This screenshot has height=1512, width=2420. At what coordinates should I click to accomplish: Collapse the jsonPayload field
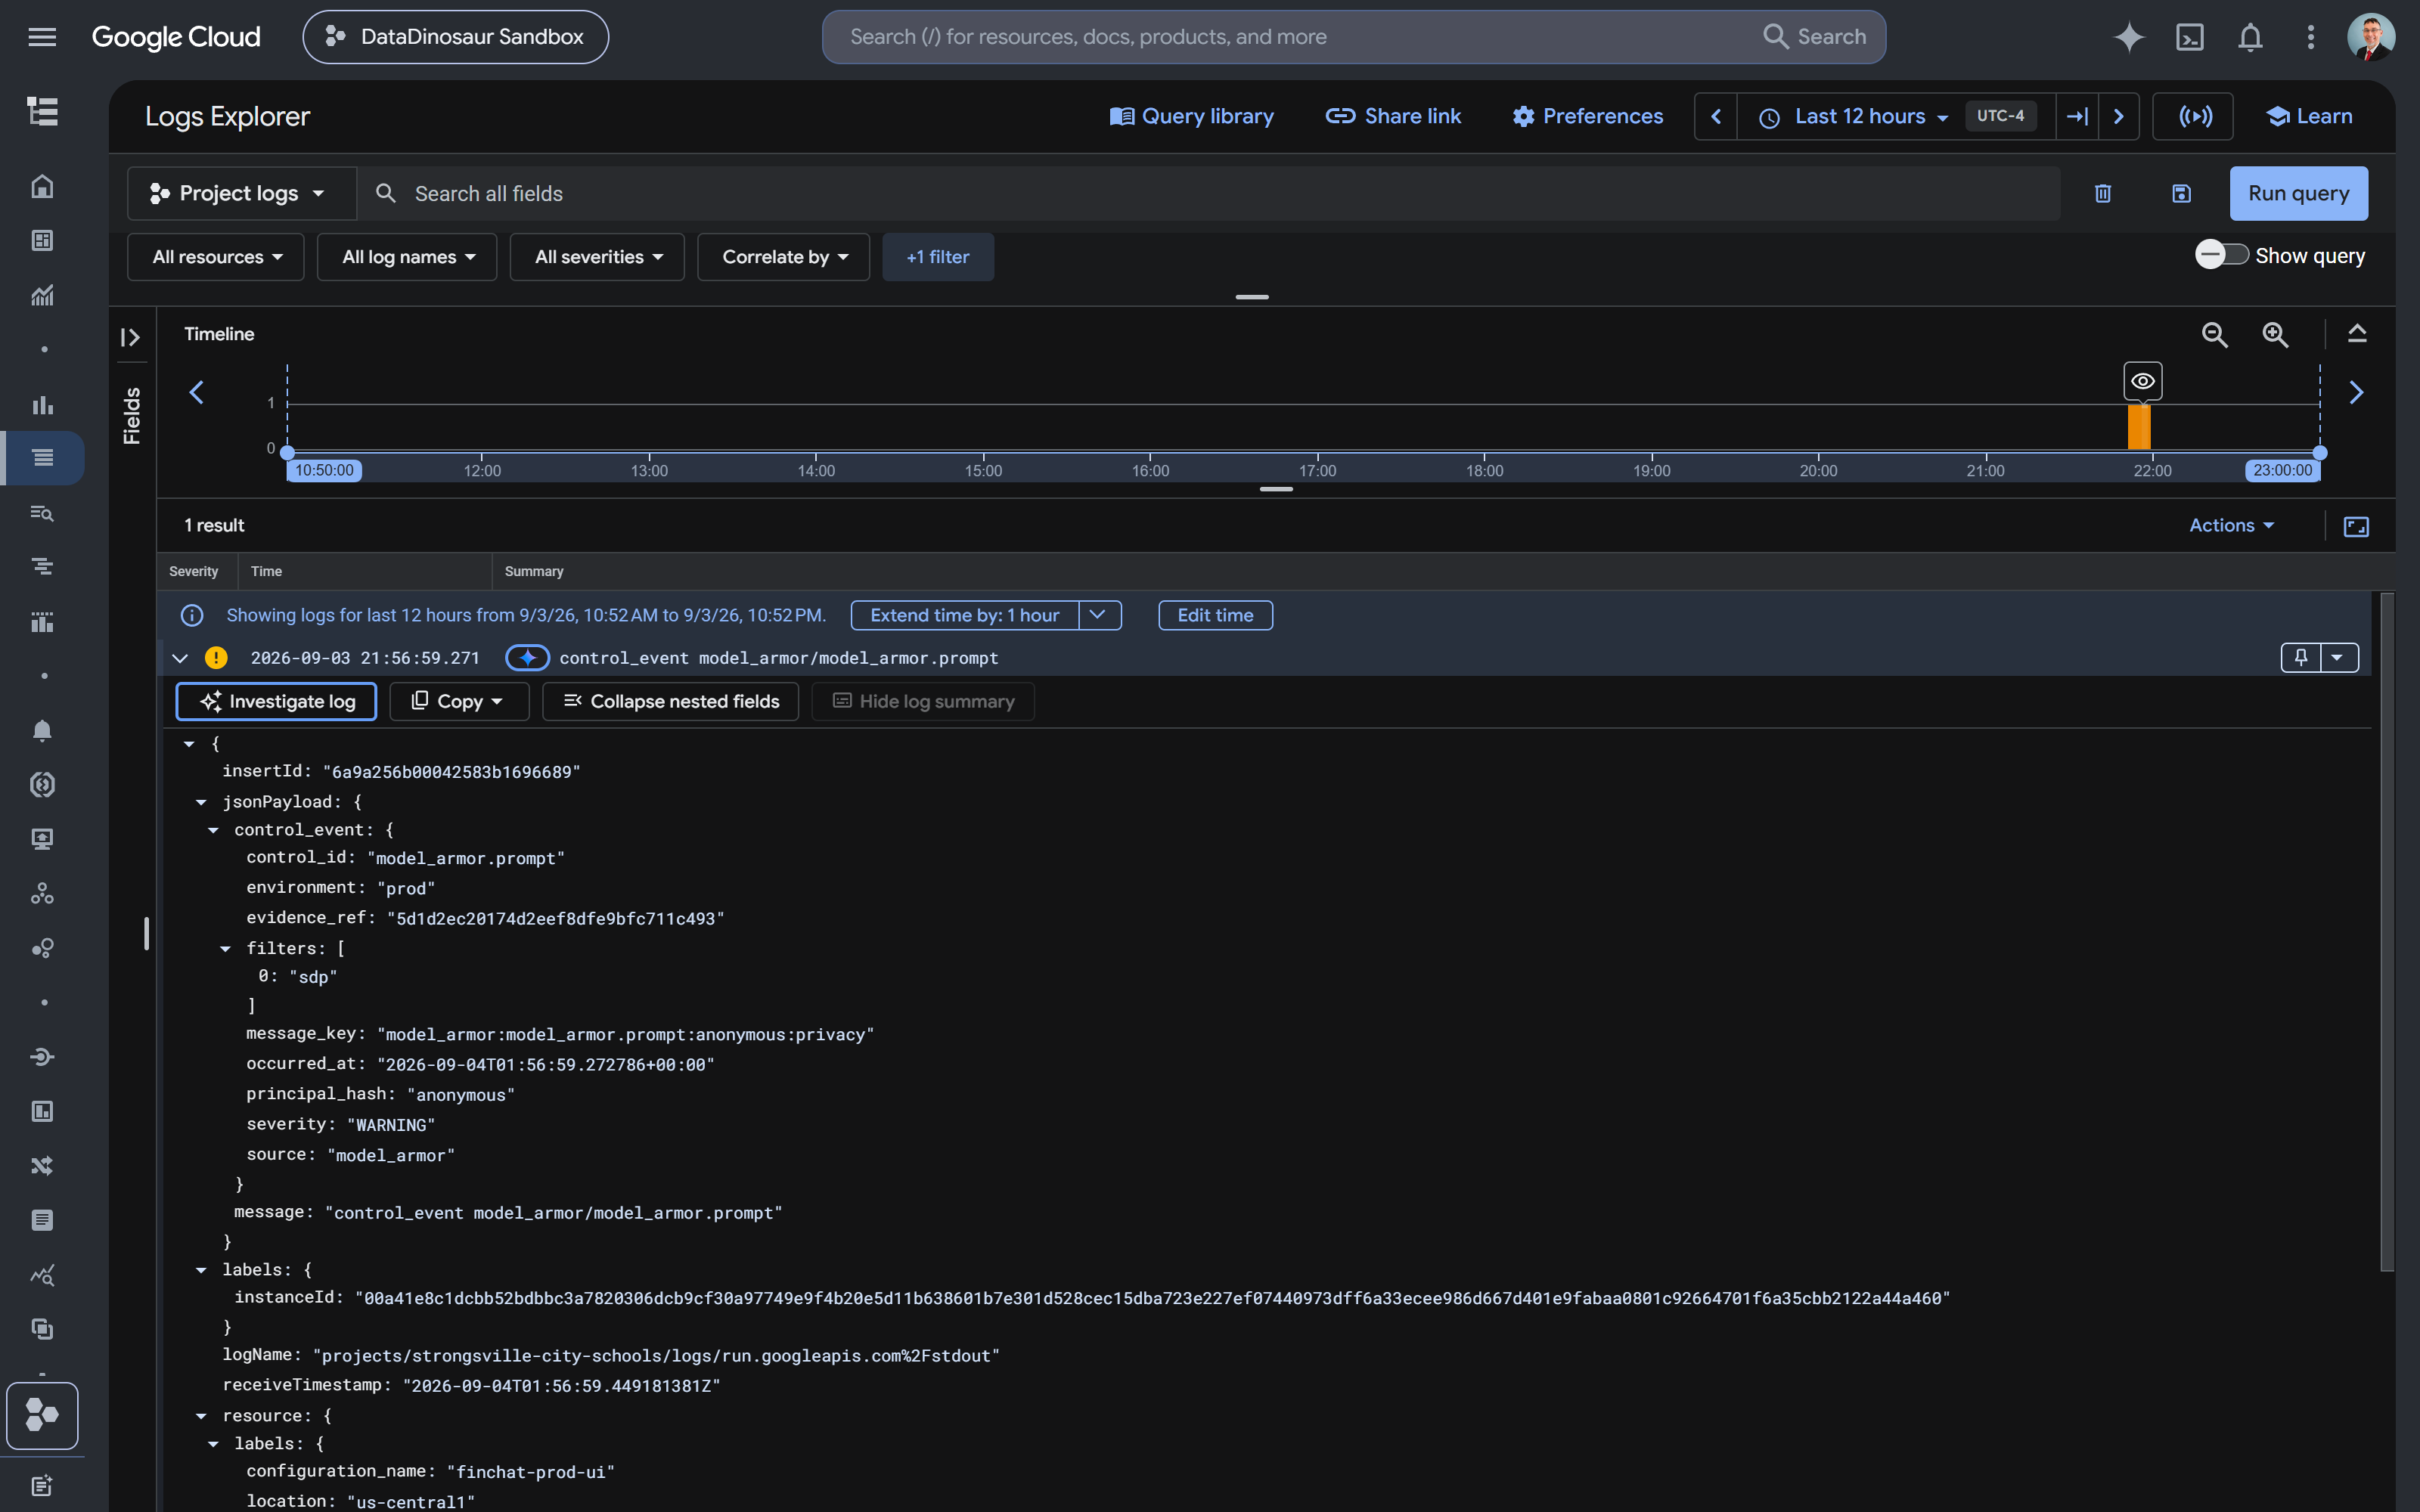coord(201,802)
